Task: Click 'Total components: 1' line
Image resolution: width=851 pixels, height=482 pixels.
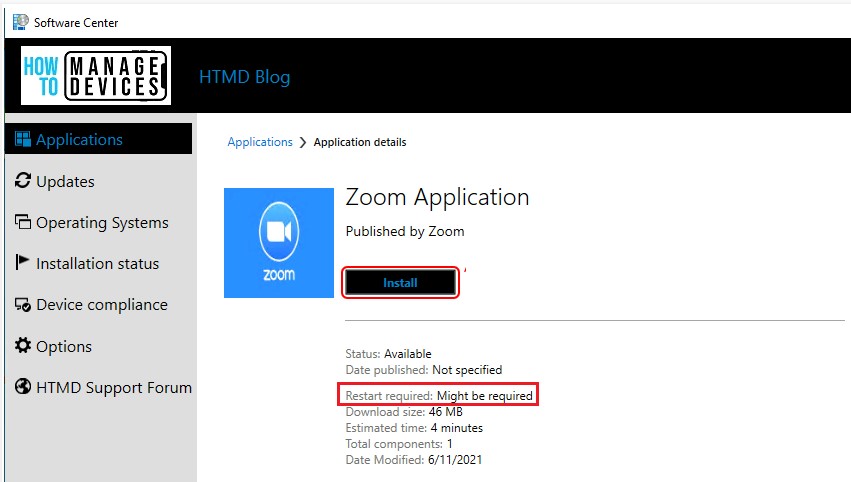Action: coord(399,443)
